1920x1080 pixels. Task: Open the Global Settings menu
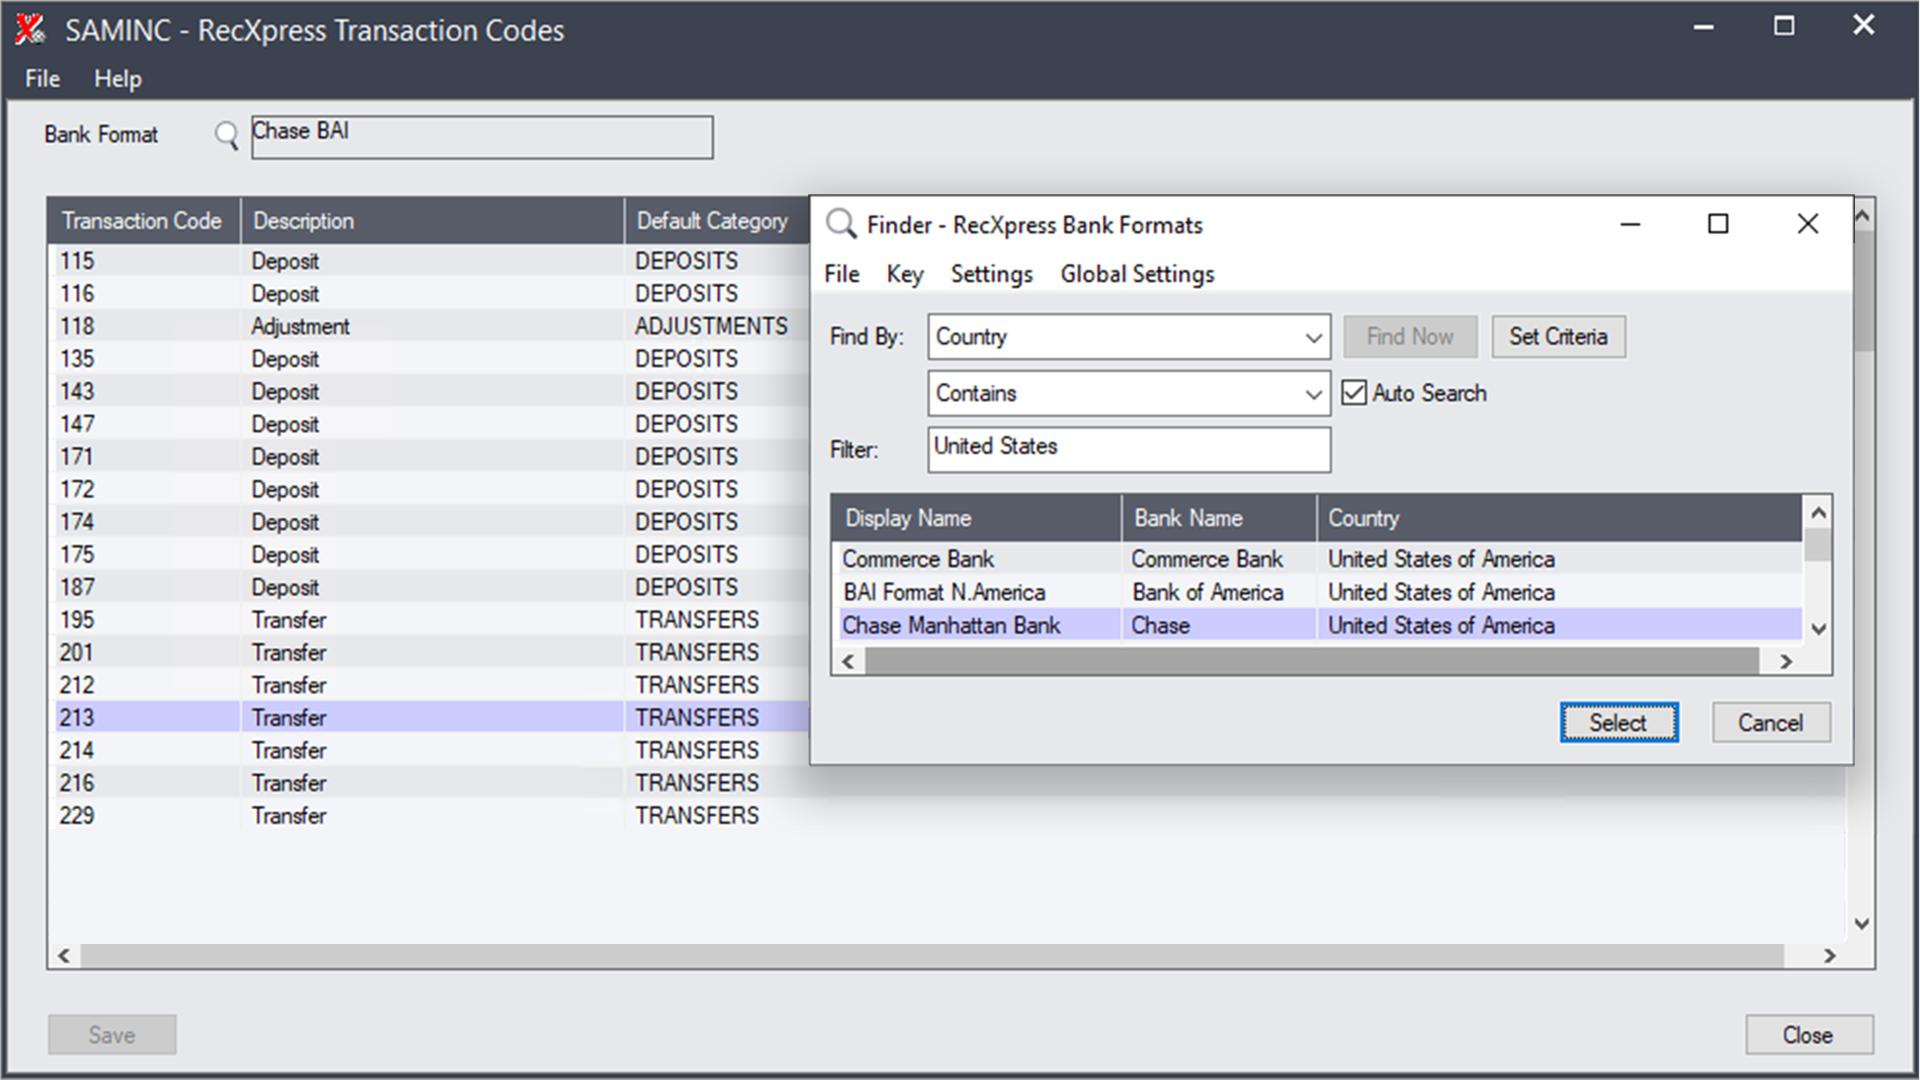(1137, 274)
